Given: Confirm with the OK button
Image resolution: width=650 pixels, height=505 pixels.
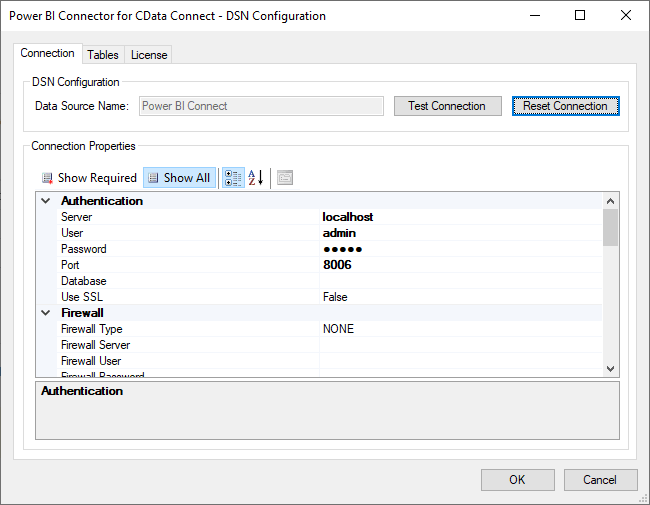Looking at the screenshot, I should point(517,480).
